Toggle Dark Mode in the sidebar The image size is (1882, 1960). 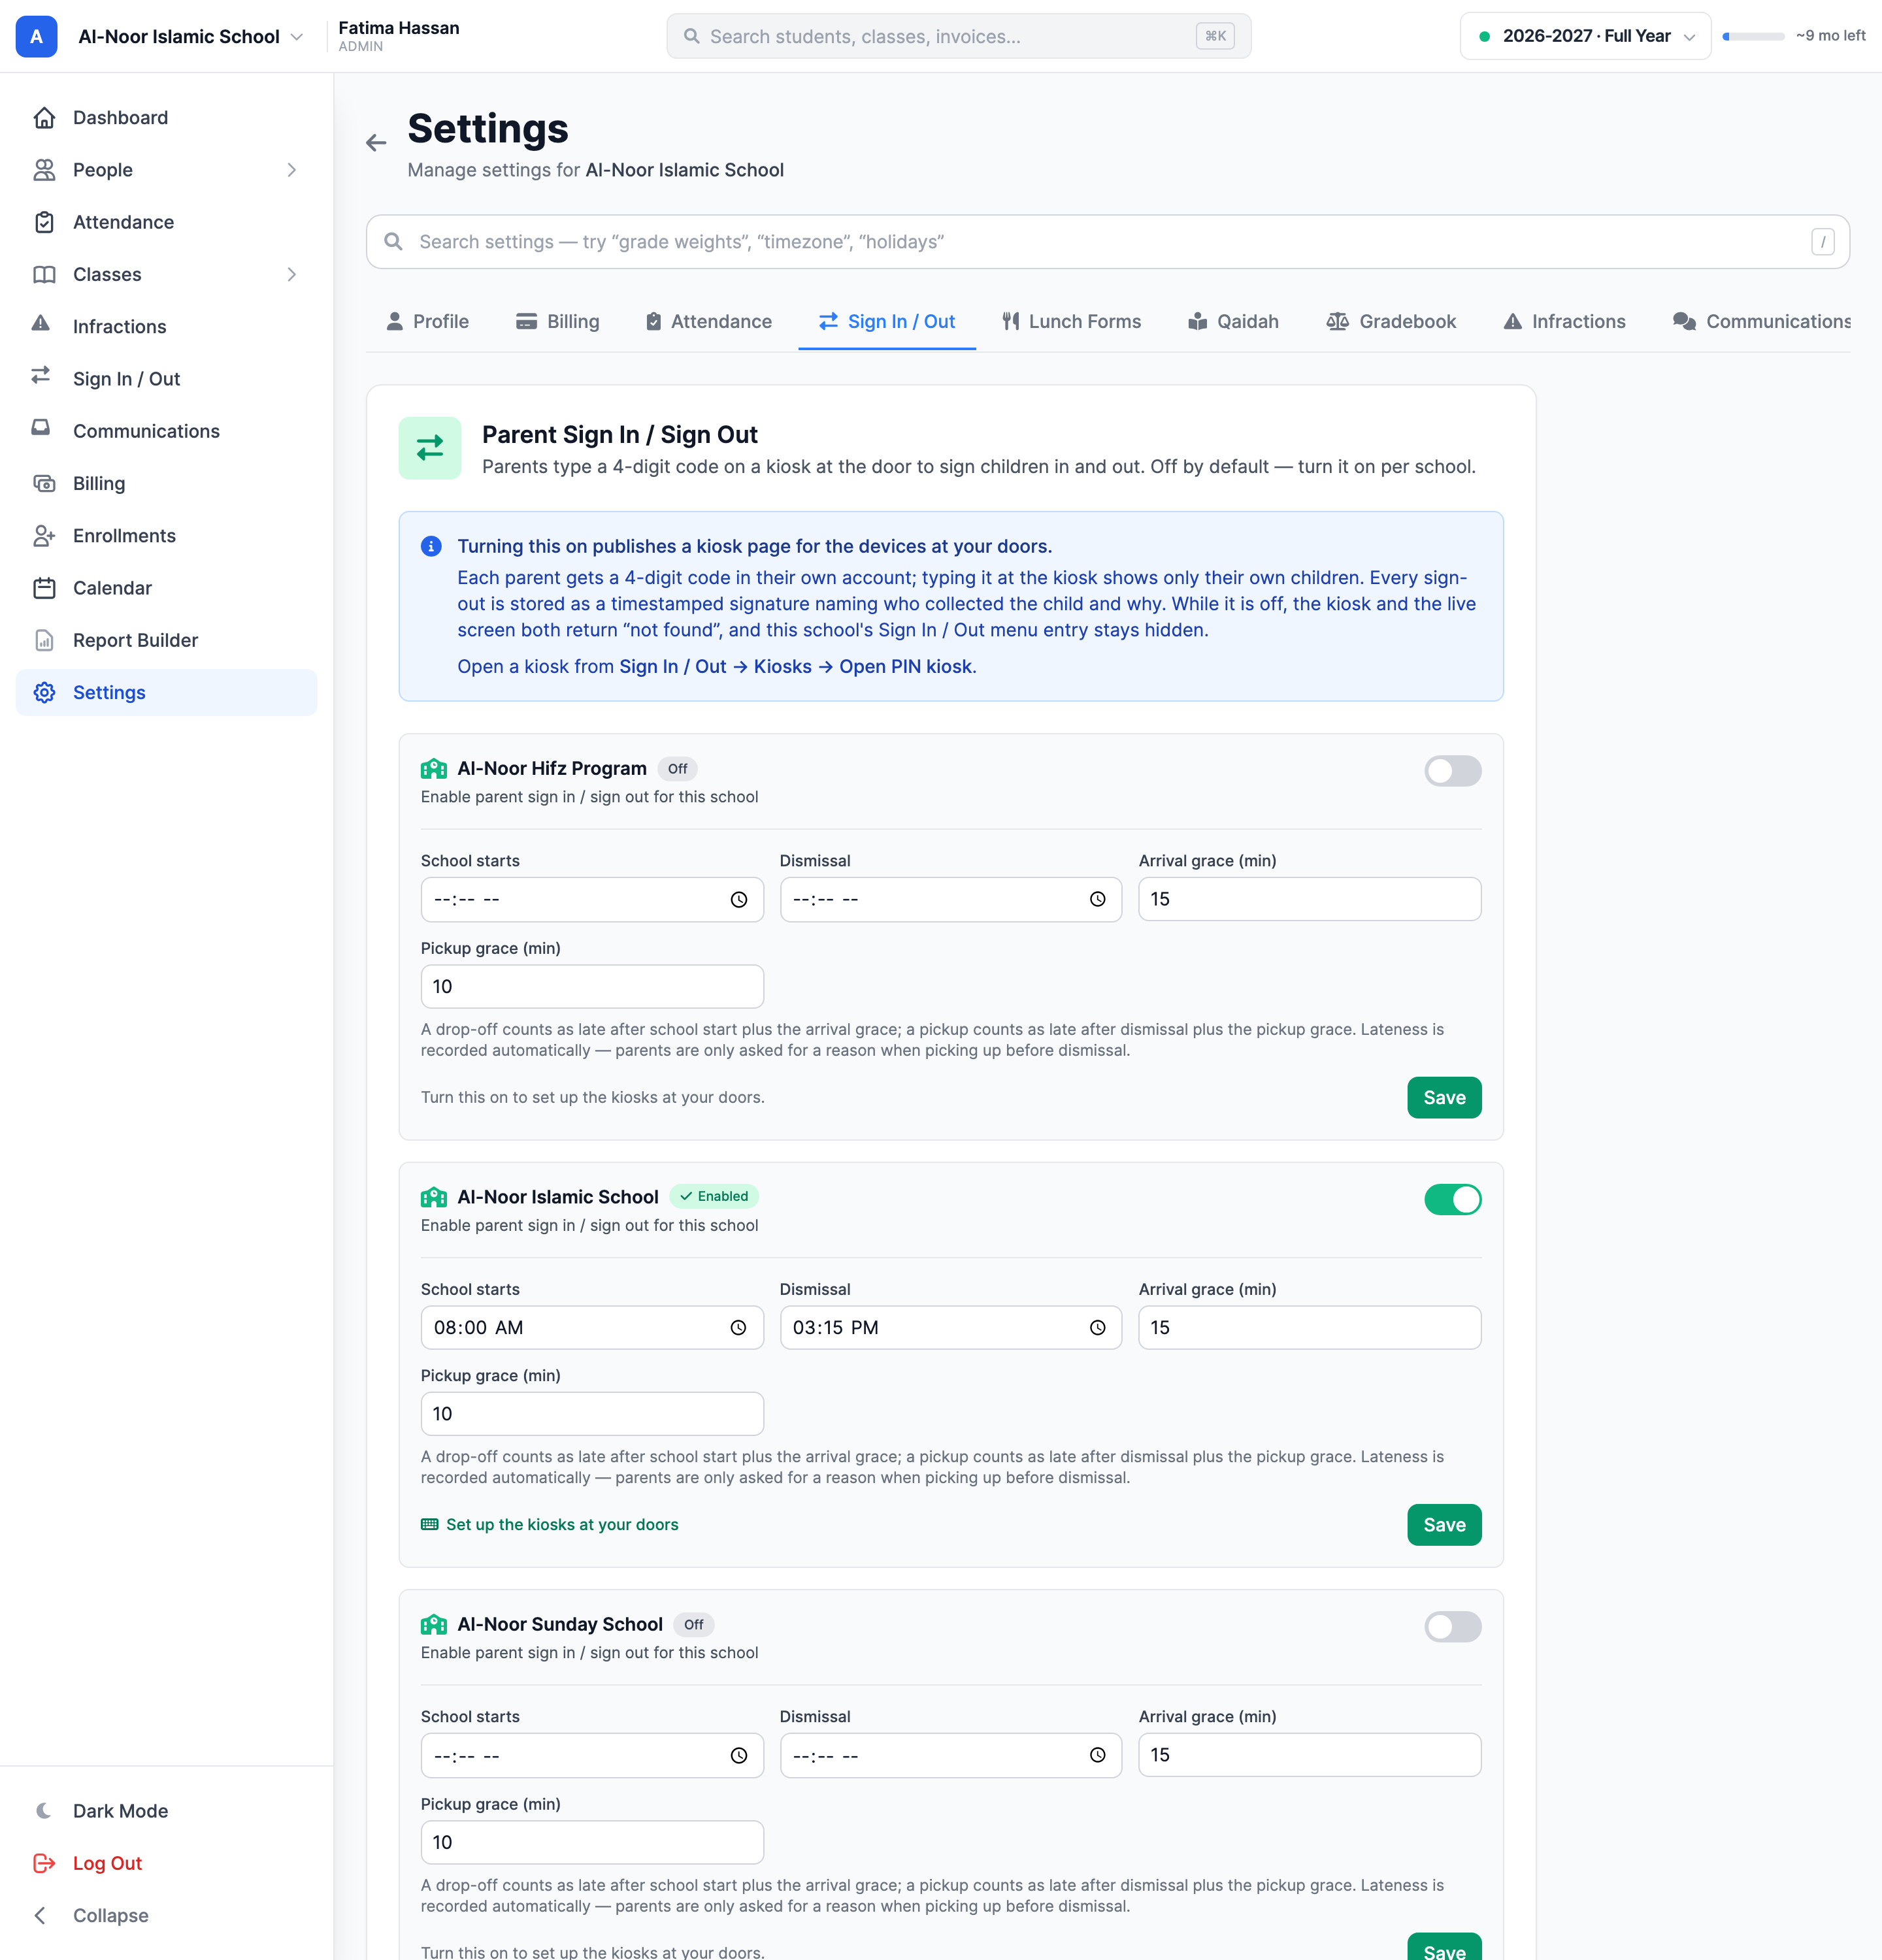[x=166, y=1811]
